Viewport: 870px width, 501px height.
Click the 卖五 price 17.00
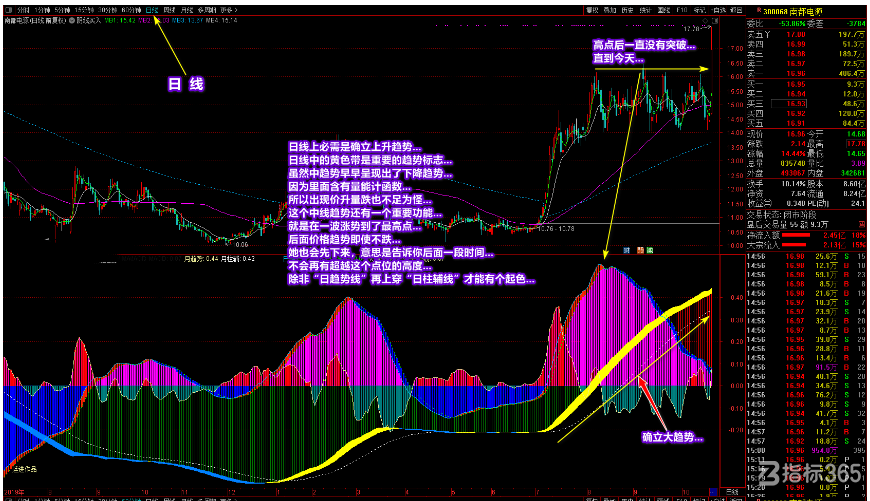click(x=796, y=34)
